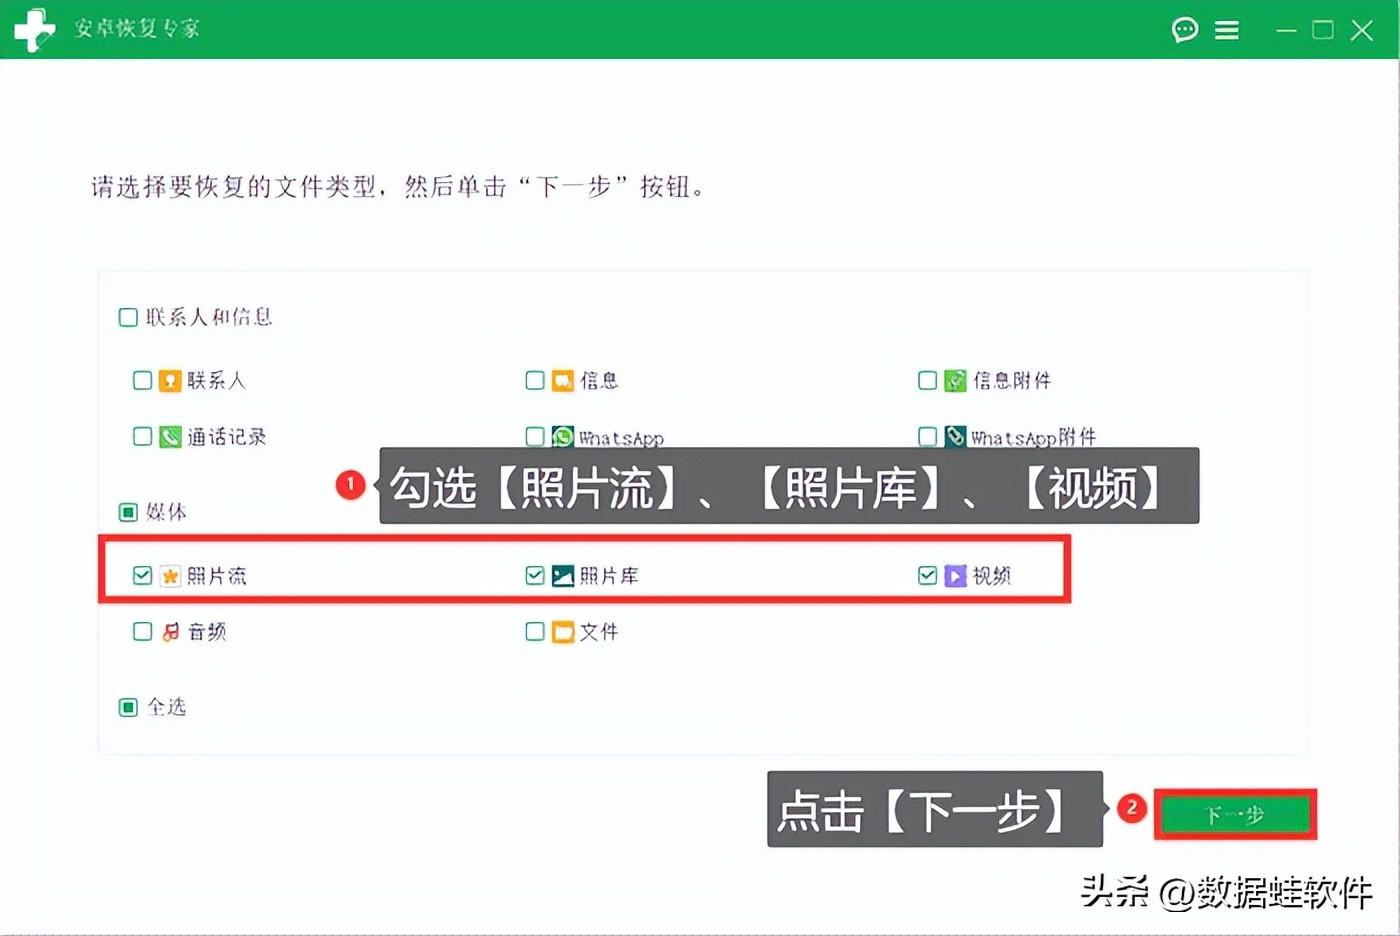Close the recovery app window
Image resolution: width=1400 pixels, height=936 pixels.
click(1362, 30)
